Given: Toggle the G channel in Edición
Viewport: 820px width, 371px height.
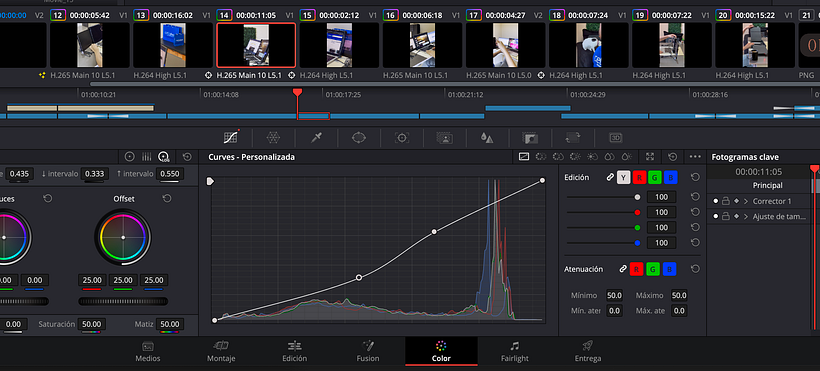Looking at the screenshot, I should [x=655, y=177].
